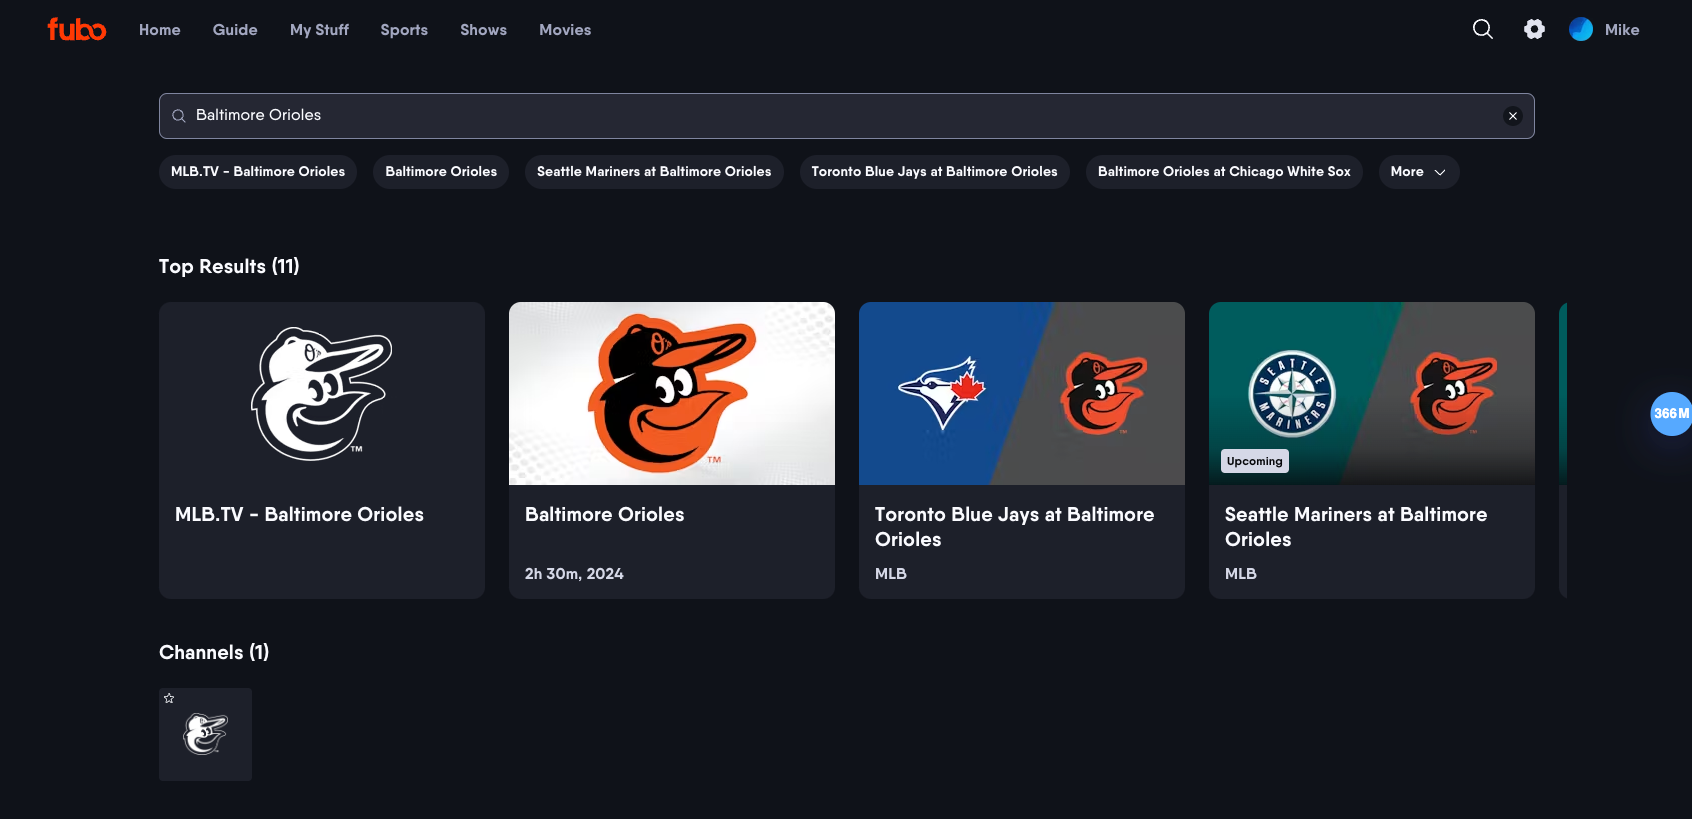This screenshot has height=819, width=1692.
Task: Click magnifier icon inside search box
Action: click(179, 116)
